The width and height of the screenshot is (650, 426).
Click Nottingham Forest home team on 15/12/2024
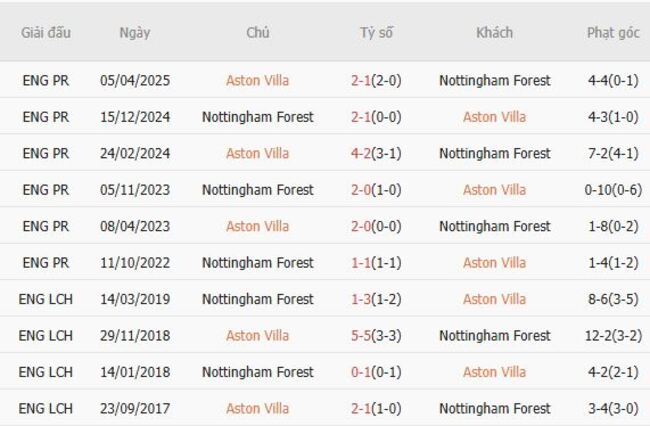pos(257,117)
